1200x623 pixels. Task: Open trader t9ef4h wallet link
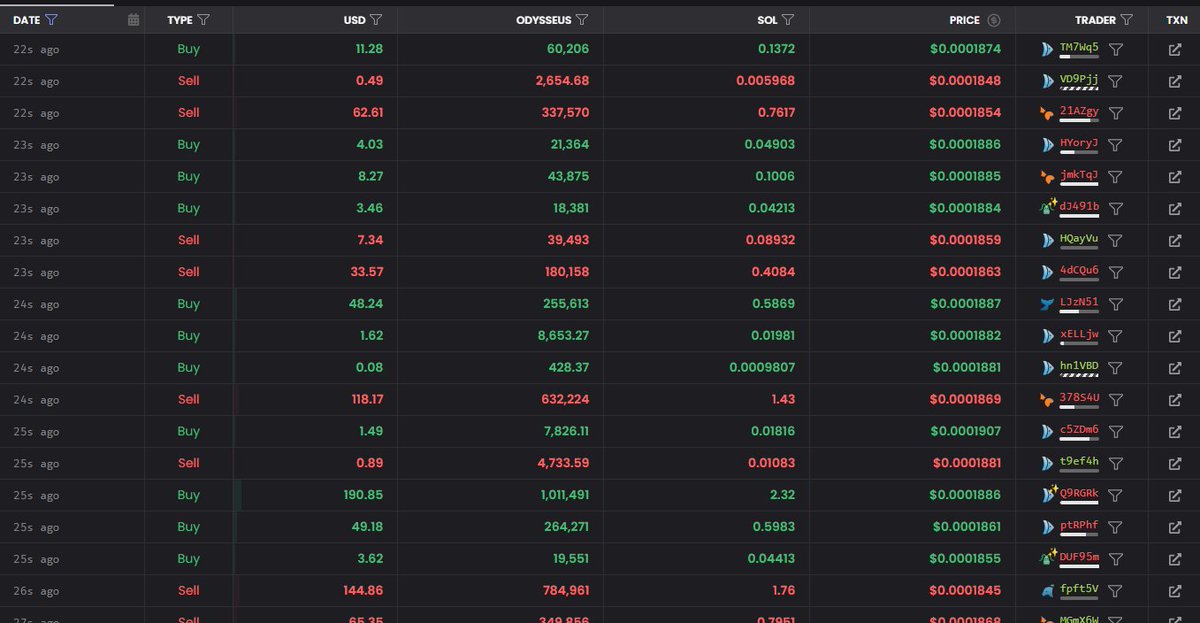pos(1079,462)
